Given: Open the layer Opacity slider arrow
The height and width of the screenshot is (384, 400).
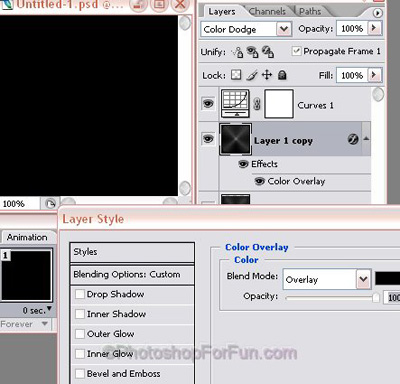Looking at the screenshot, I should point(374,28).
